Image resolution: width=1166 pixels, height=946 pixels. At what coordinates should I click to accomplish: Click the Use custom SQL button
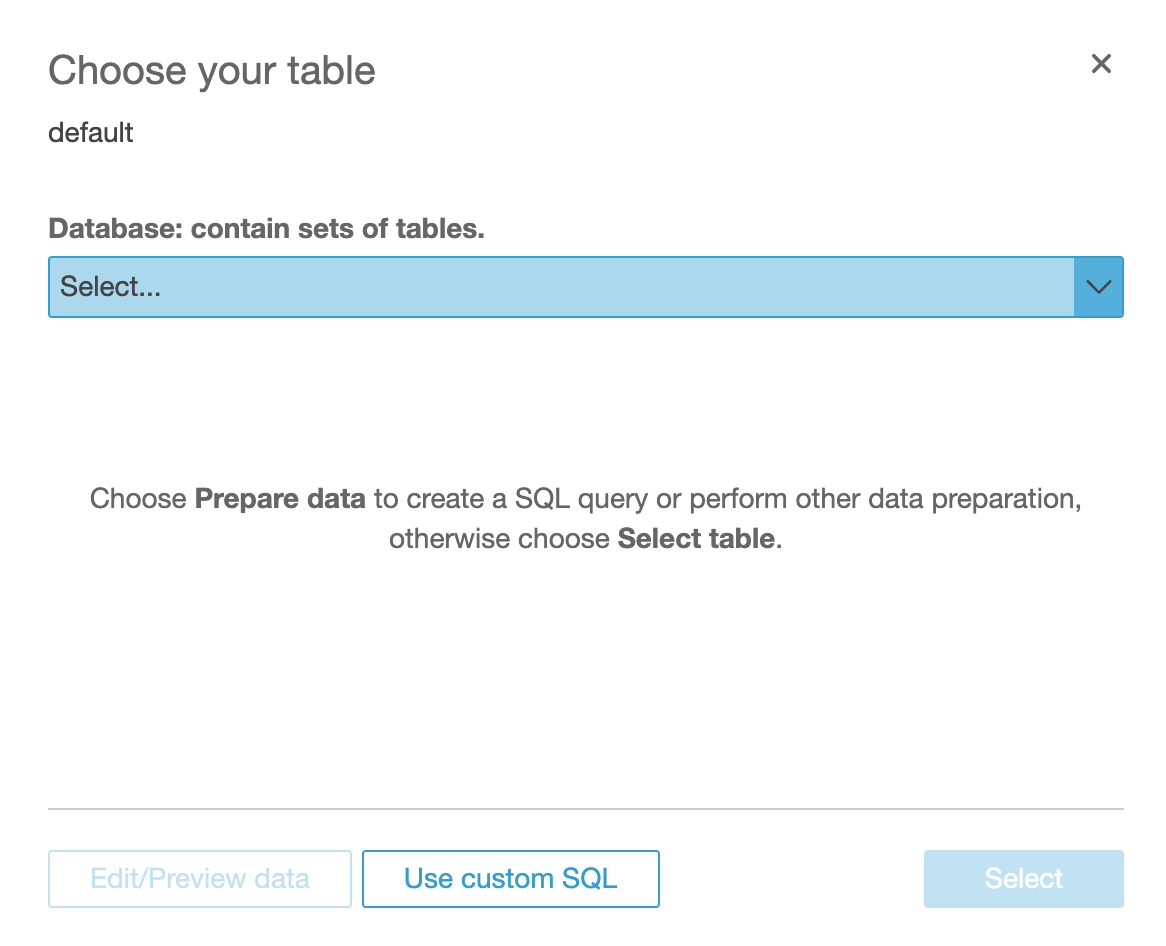pos(510,879)
